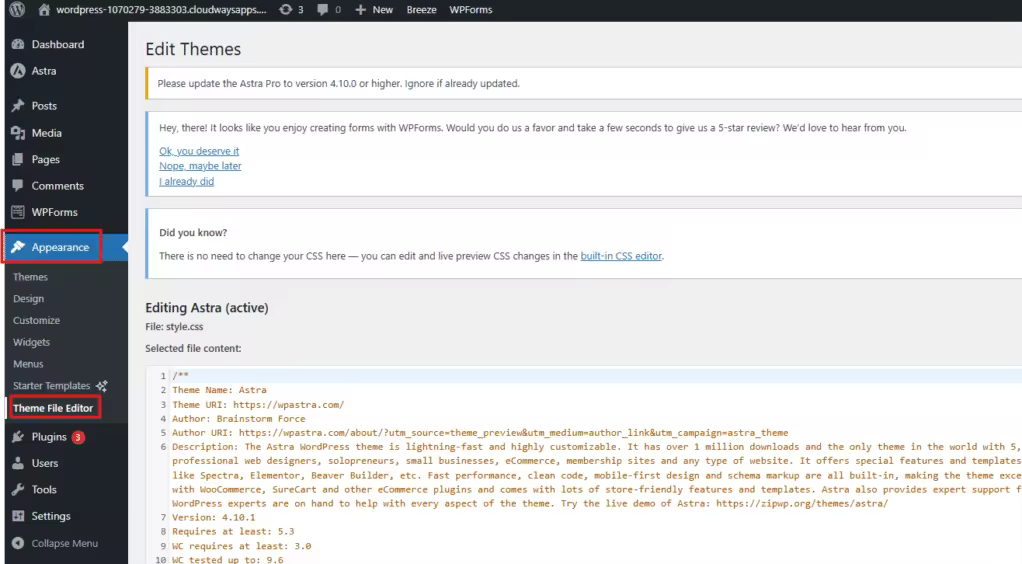1022x564 pixels.
Task: Click the home icon beside site name
Action: pyautogui.click(x=44, y=9)
